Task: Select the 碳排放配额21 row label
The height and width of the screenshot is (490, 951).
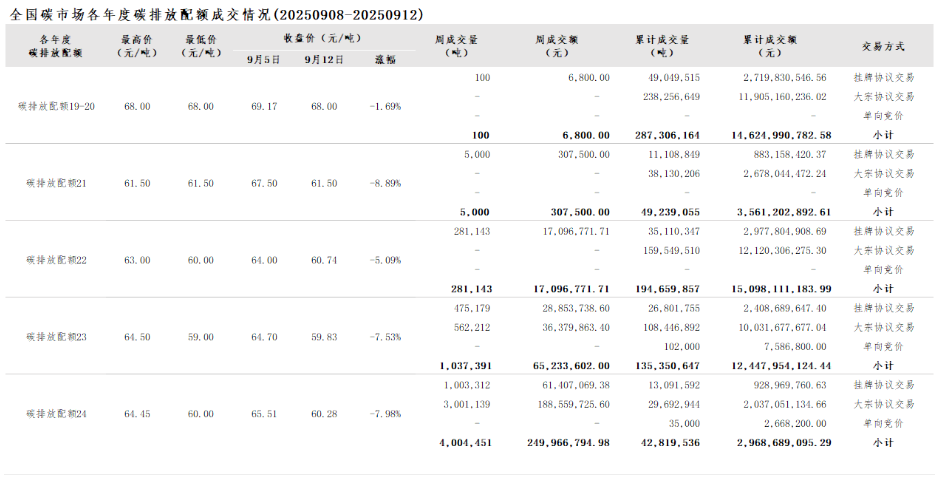Action: click(x=56, y=183)
